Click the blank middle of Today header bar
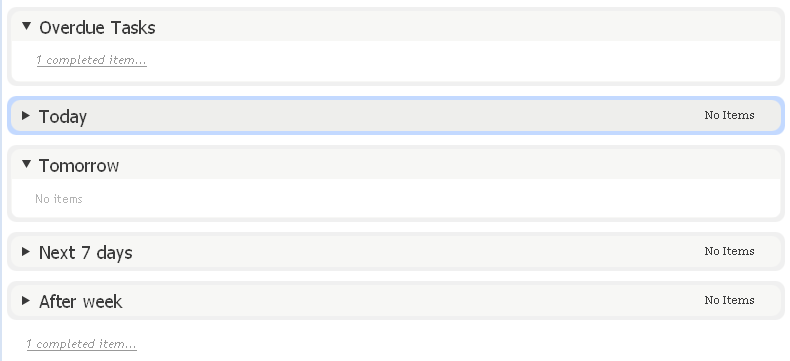The image size is (790, 361). (x=396, y=115)
